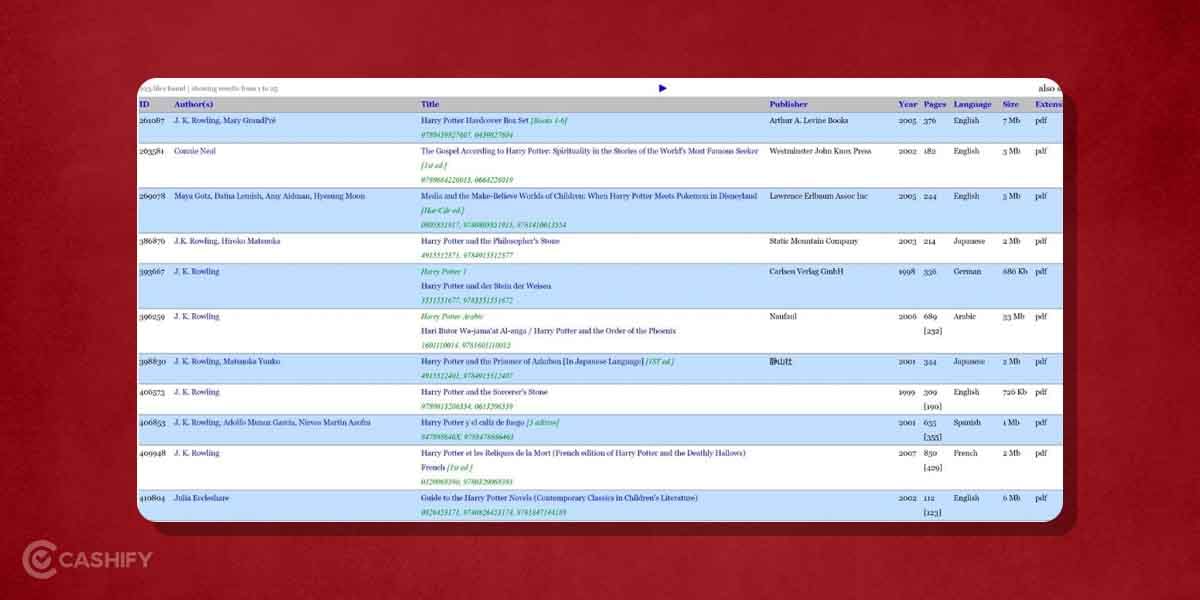Go to next results page arrow
The height and width of the screenshot is (600, 1200).
coord(663,88)
